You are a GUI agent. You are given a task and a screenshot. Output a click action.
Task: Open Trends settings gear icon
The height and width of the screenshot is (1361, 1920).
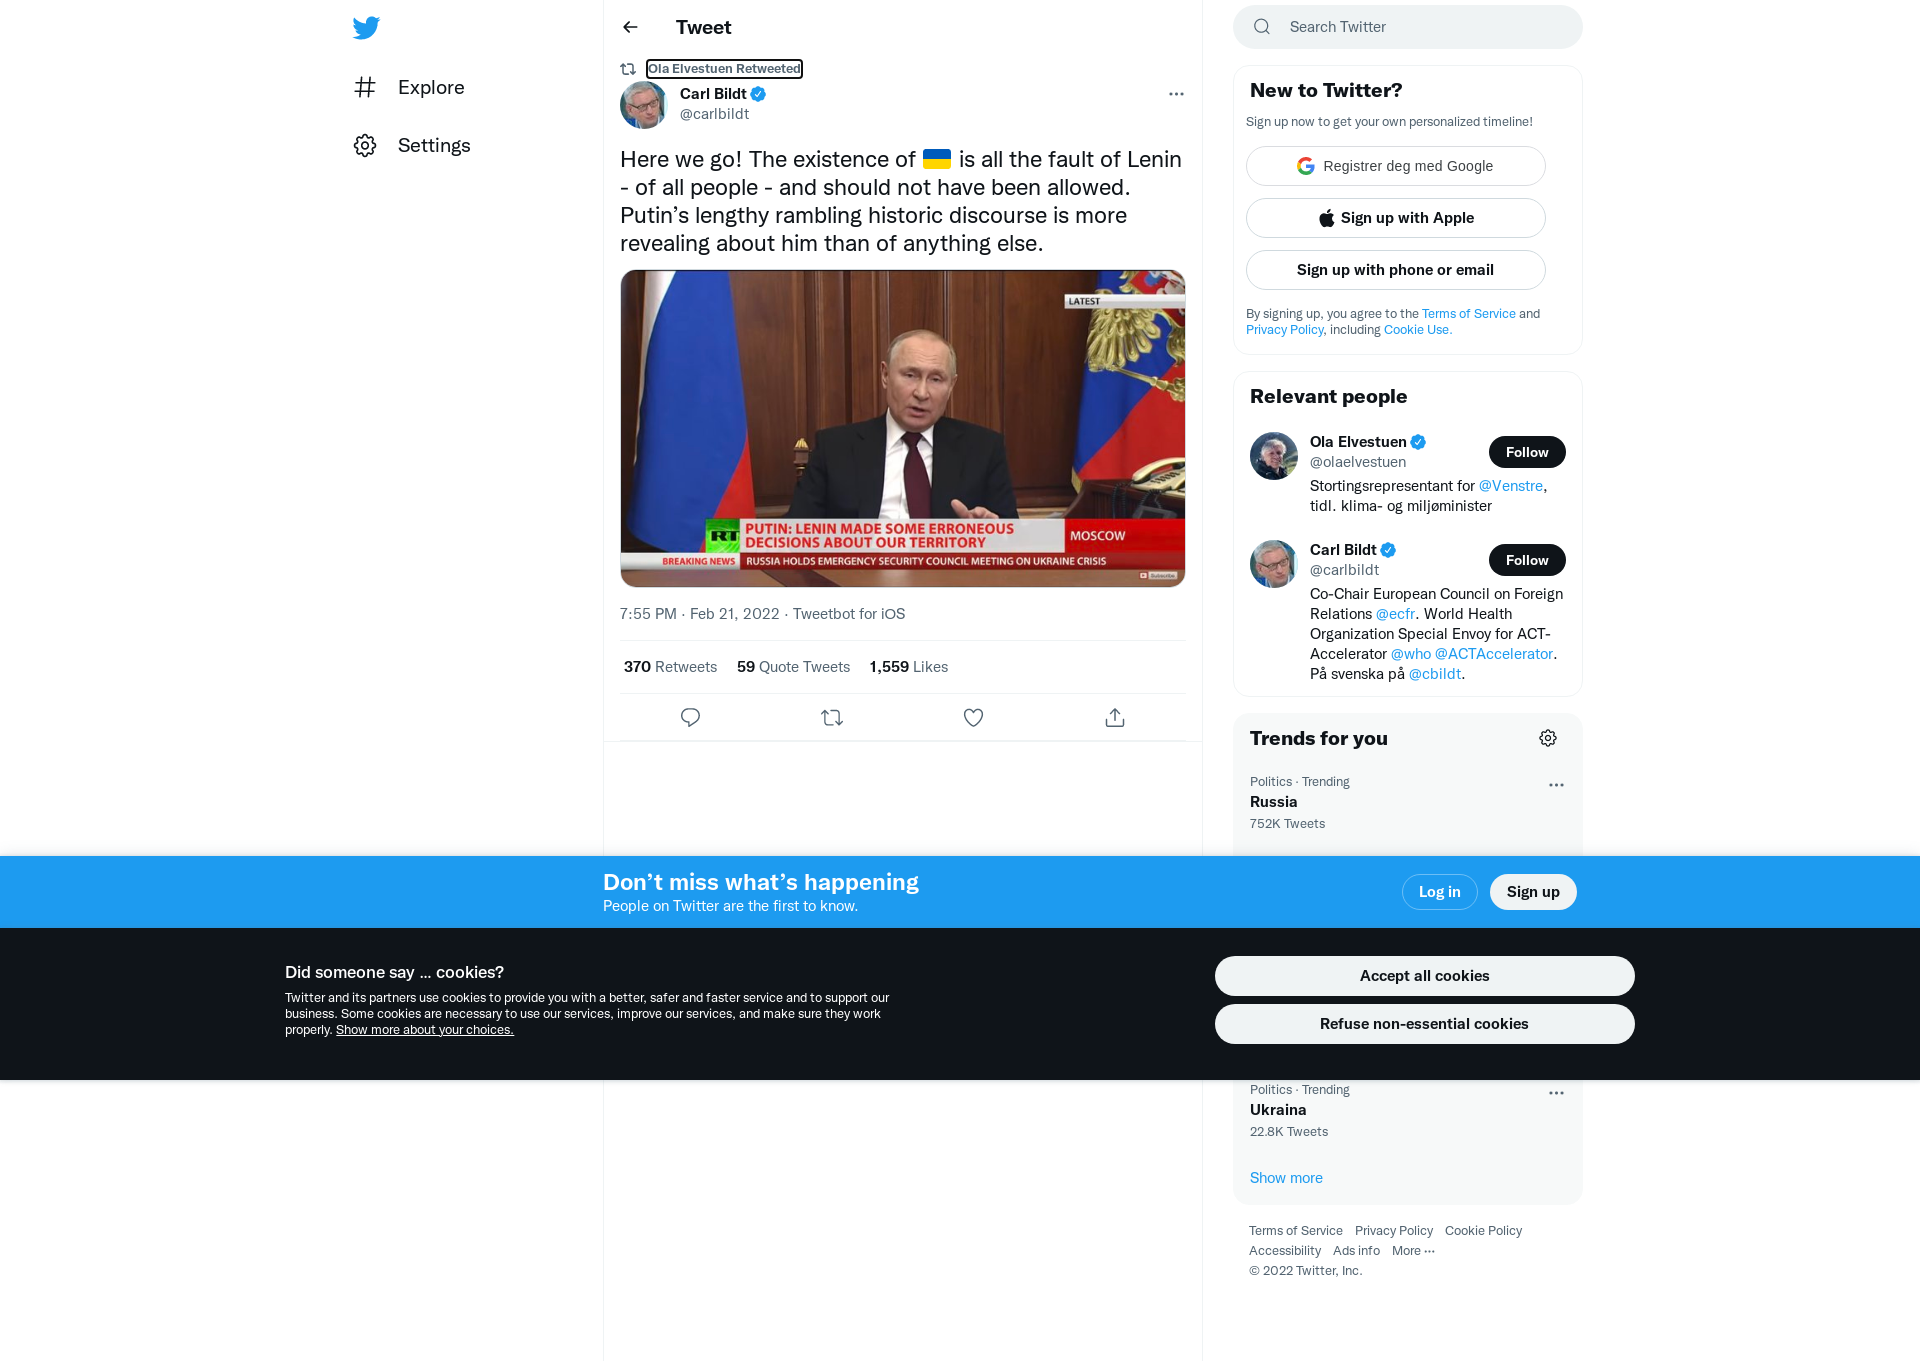coord(1548,738)
